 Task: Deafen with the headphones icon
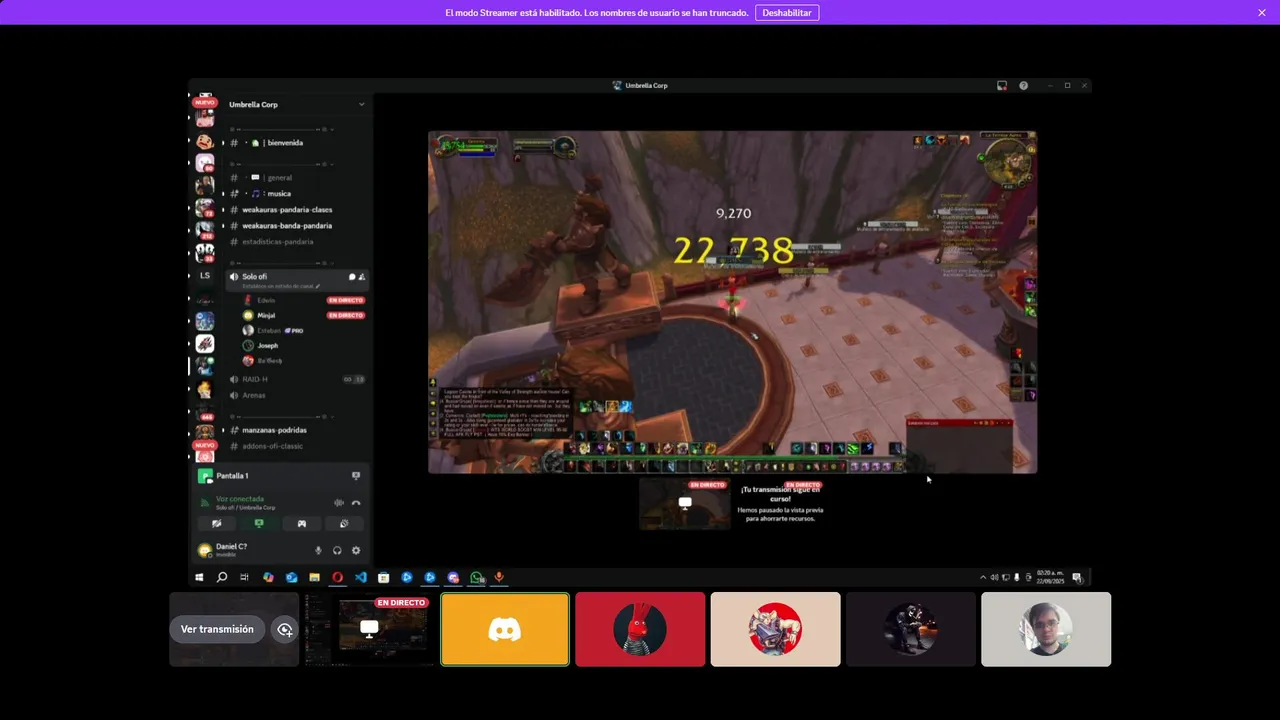pyautogui.click(x=337, y=550)
